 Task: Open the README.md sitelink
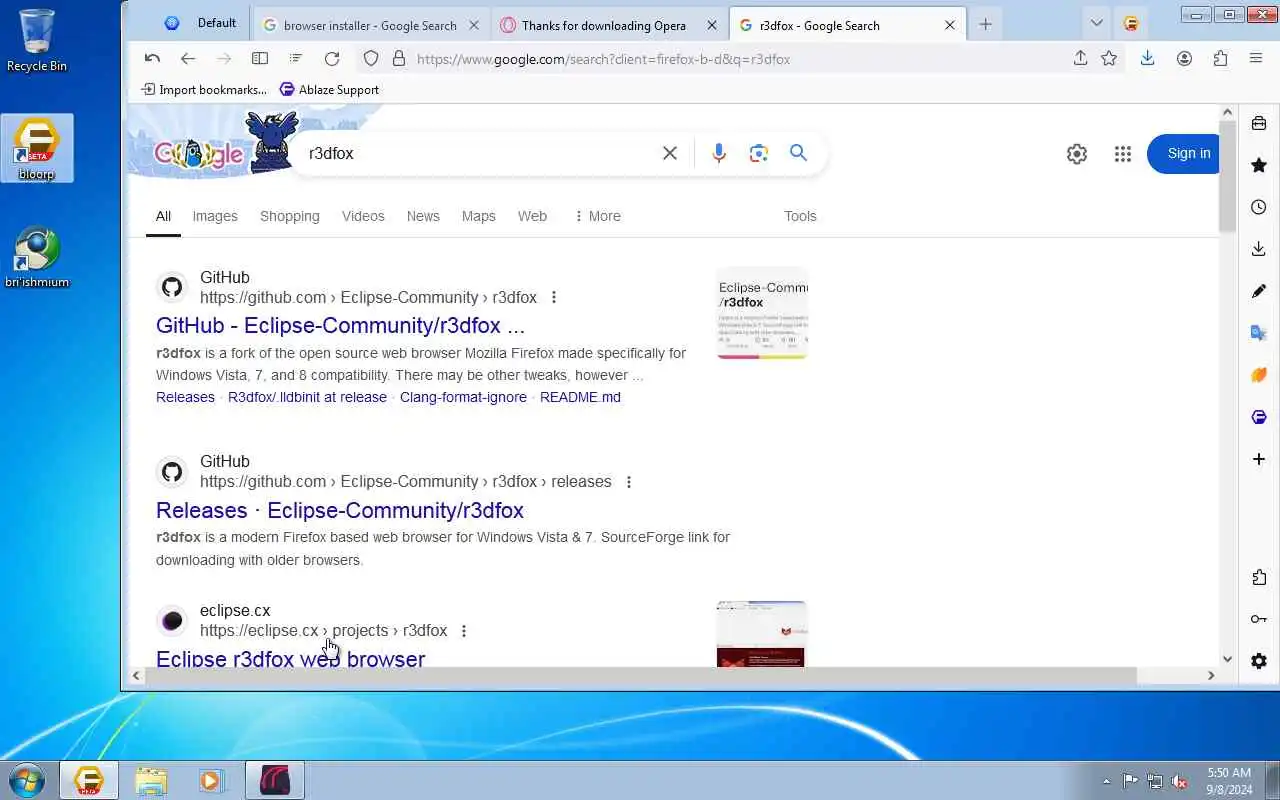click(x=580, y=397)
